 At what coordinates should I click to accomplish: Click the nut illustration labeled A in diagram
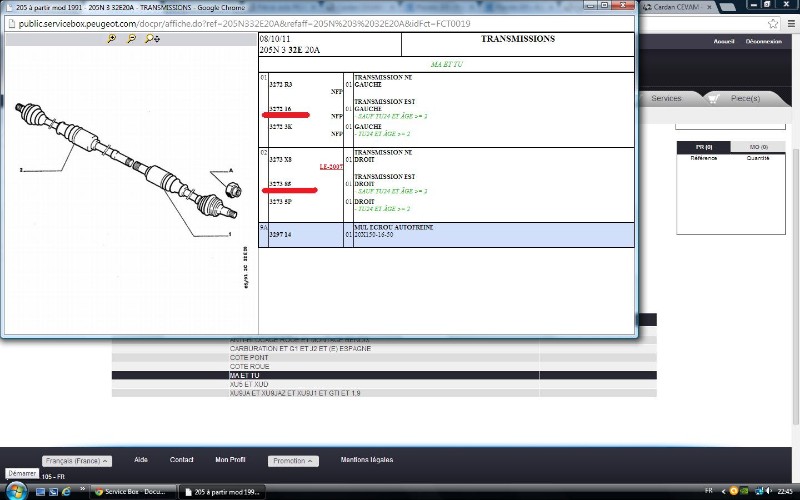233,190
